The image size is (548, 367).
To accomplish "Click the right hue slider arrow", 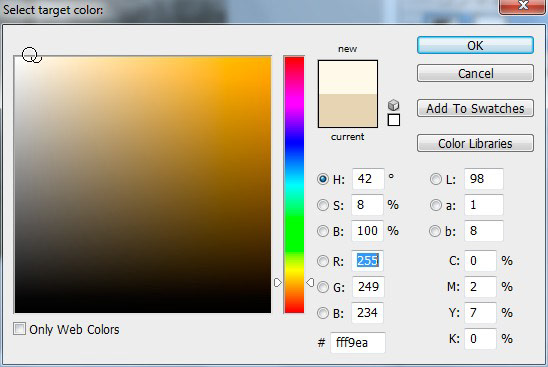I will 310,282.
